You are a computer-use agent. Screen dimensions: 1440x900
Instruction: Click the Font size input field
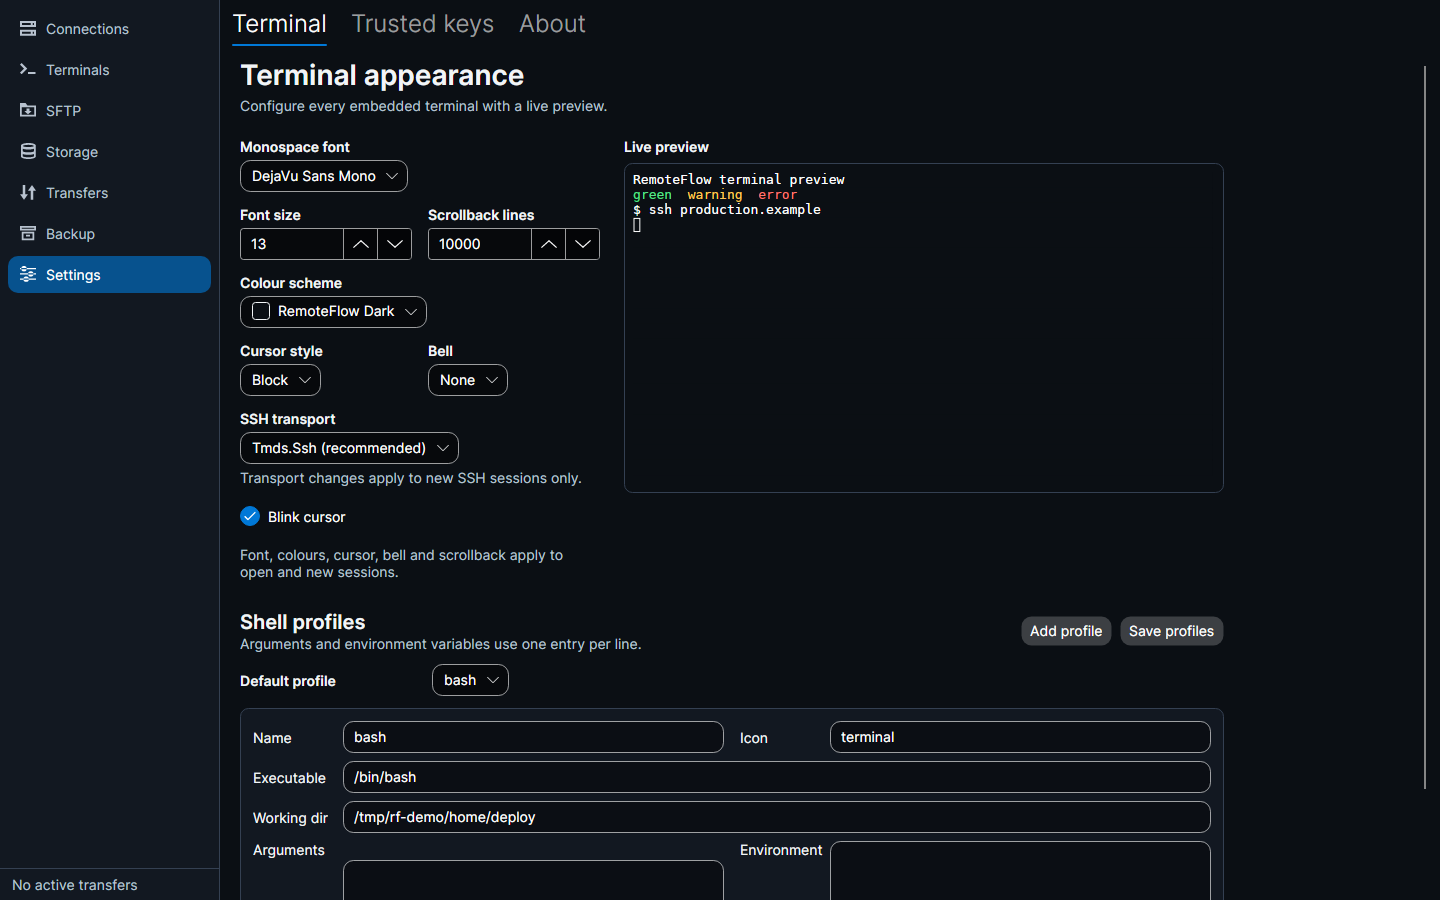[x=292, y=244]
